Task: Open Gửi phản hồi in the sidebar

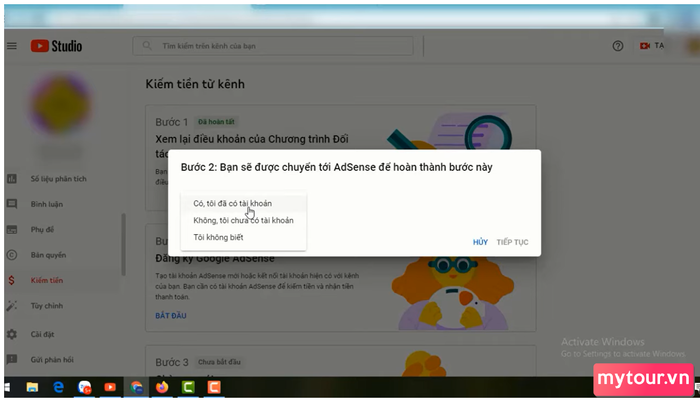Action: [x=52, y=359]
